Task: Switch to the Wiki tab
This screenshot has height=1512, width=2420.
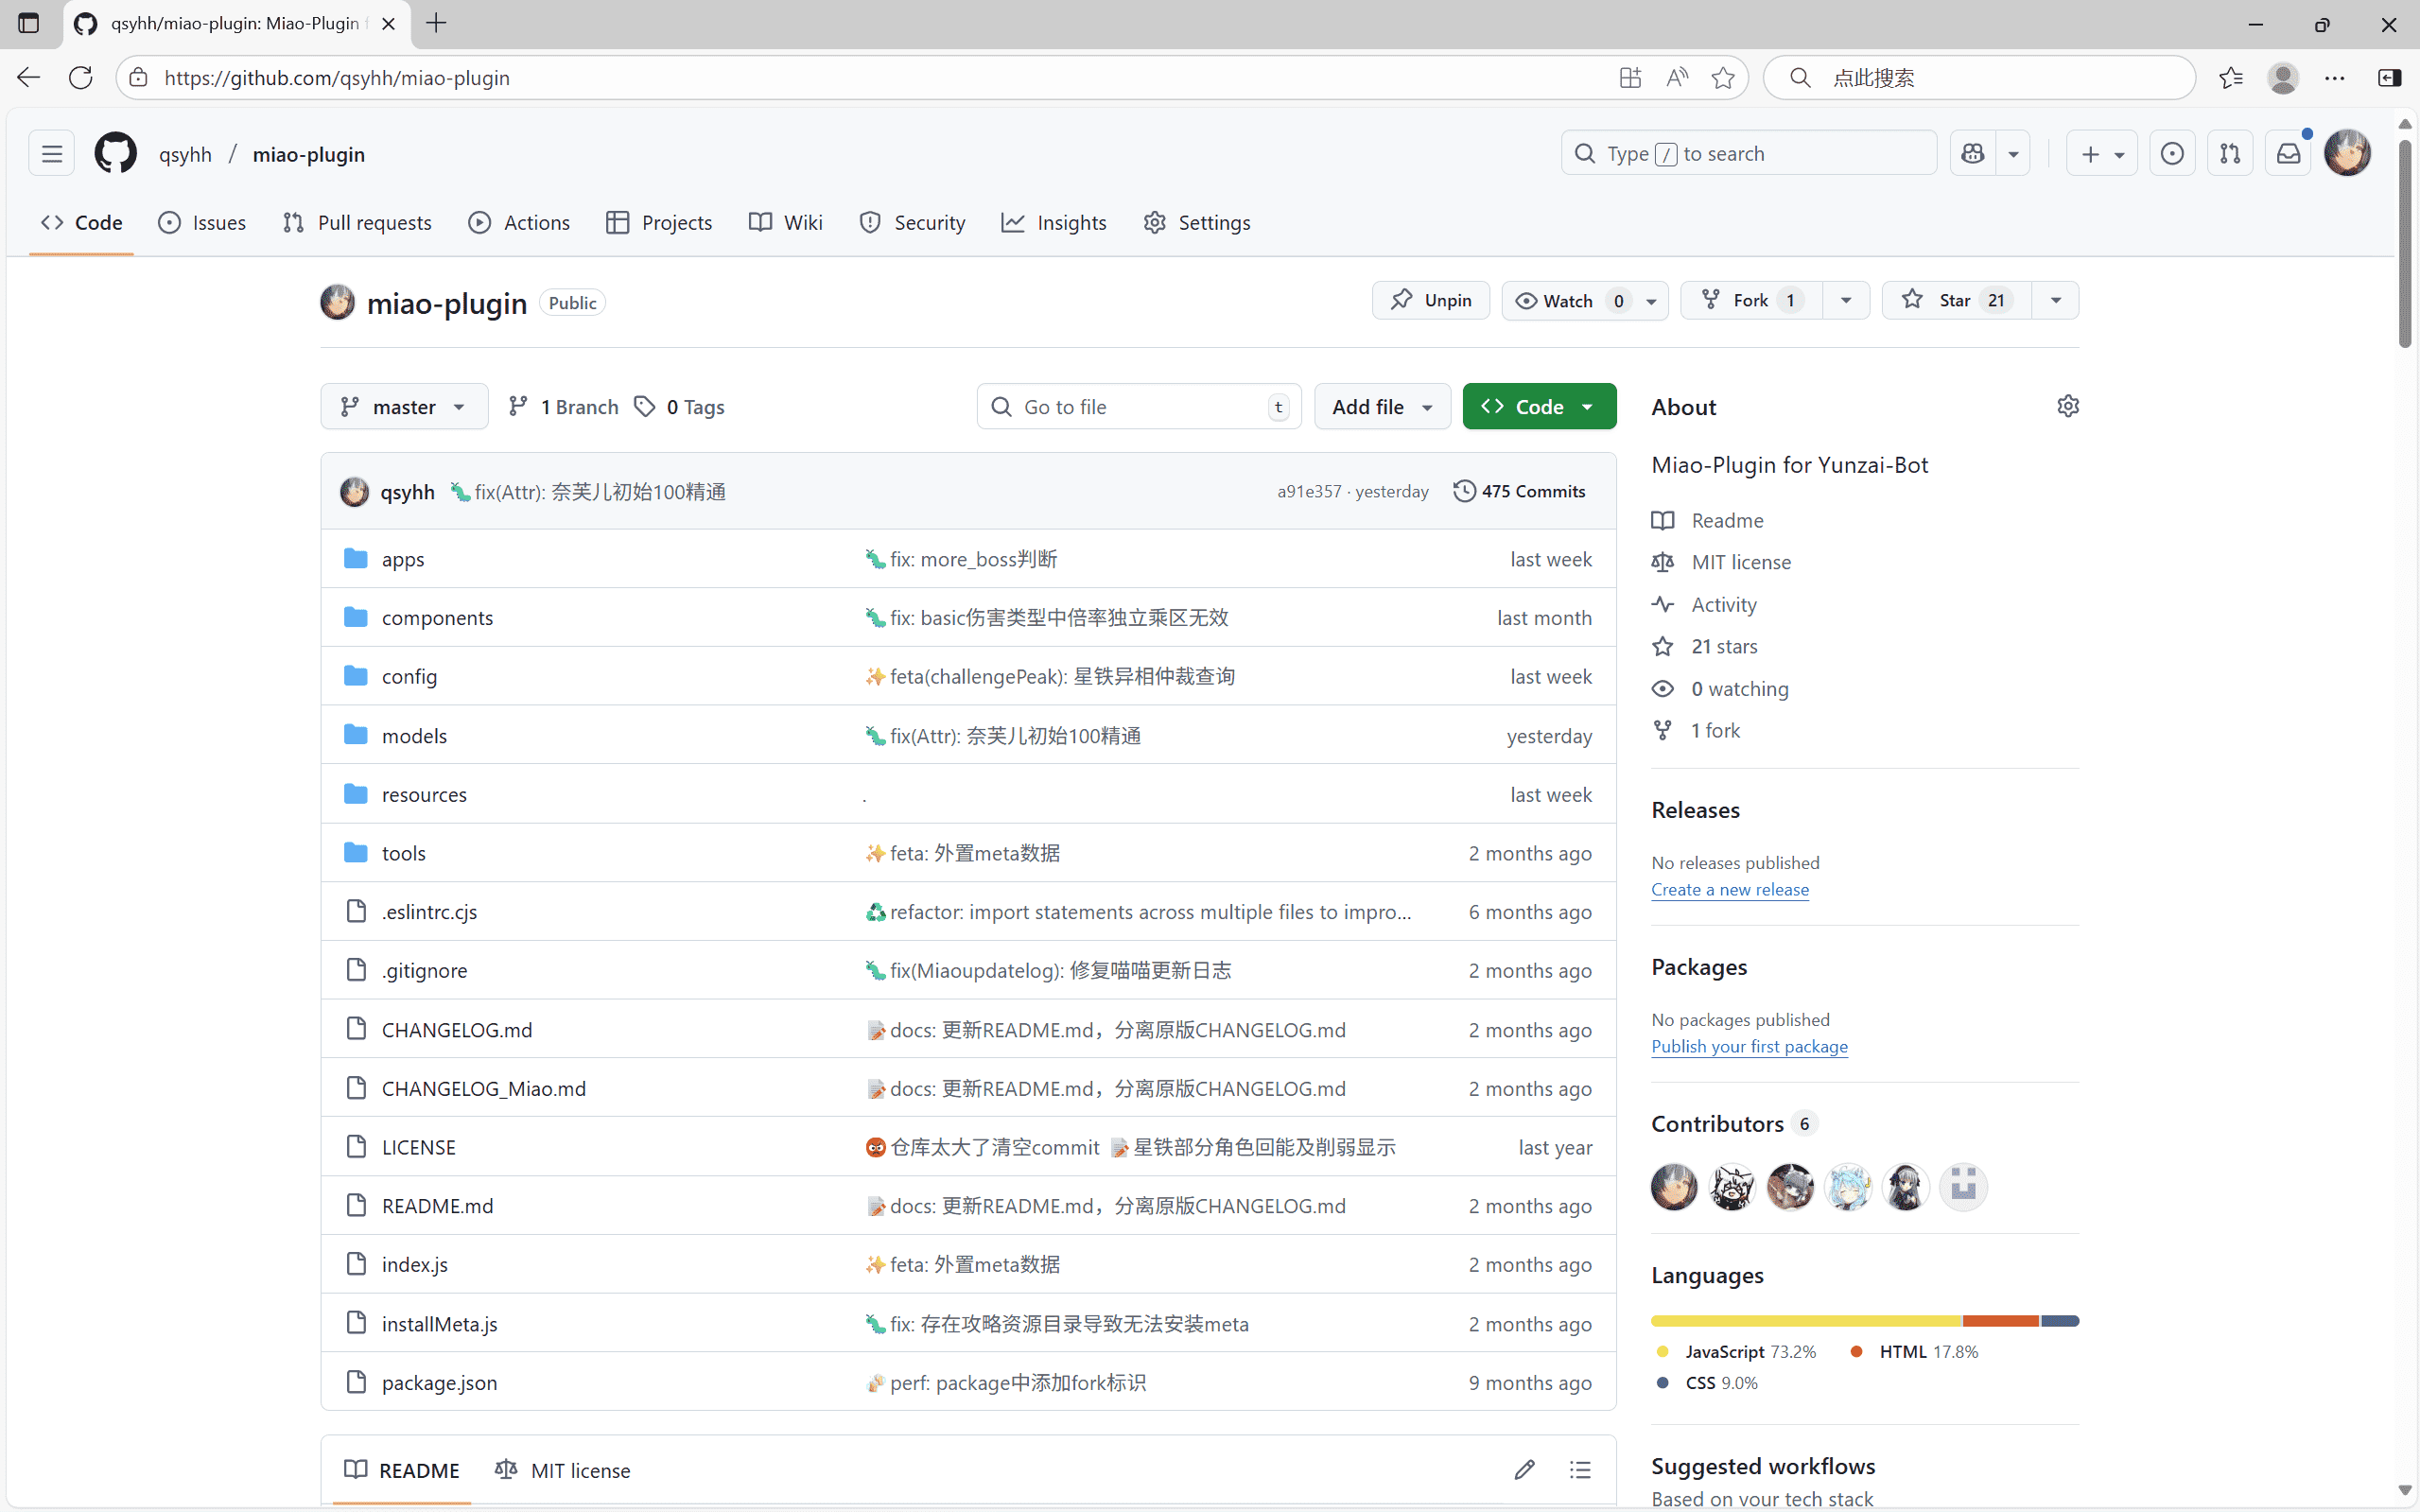Action: tap(786, 222)
